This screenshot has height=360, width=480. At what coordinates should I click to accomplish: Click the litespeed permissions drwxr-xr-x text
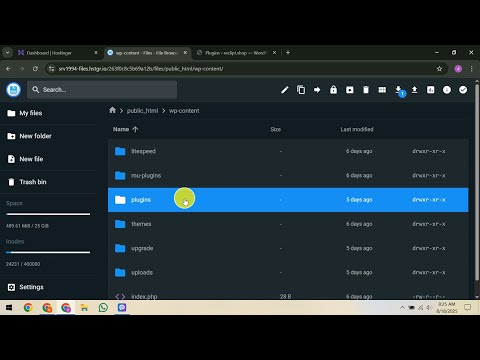pos(429,151)
